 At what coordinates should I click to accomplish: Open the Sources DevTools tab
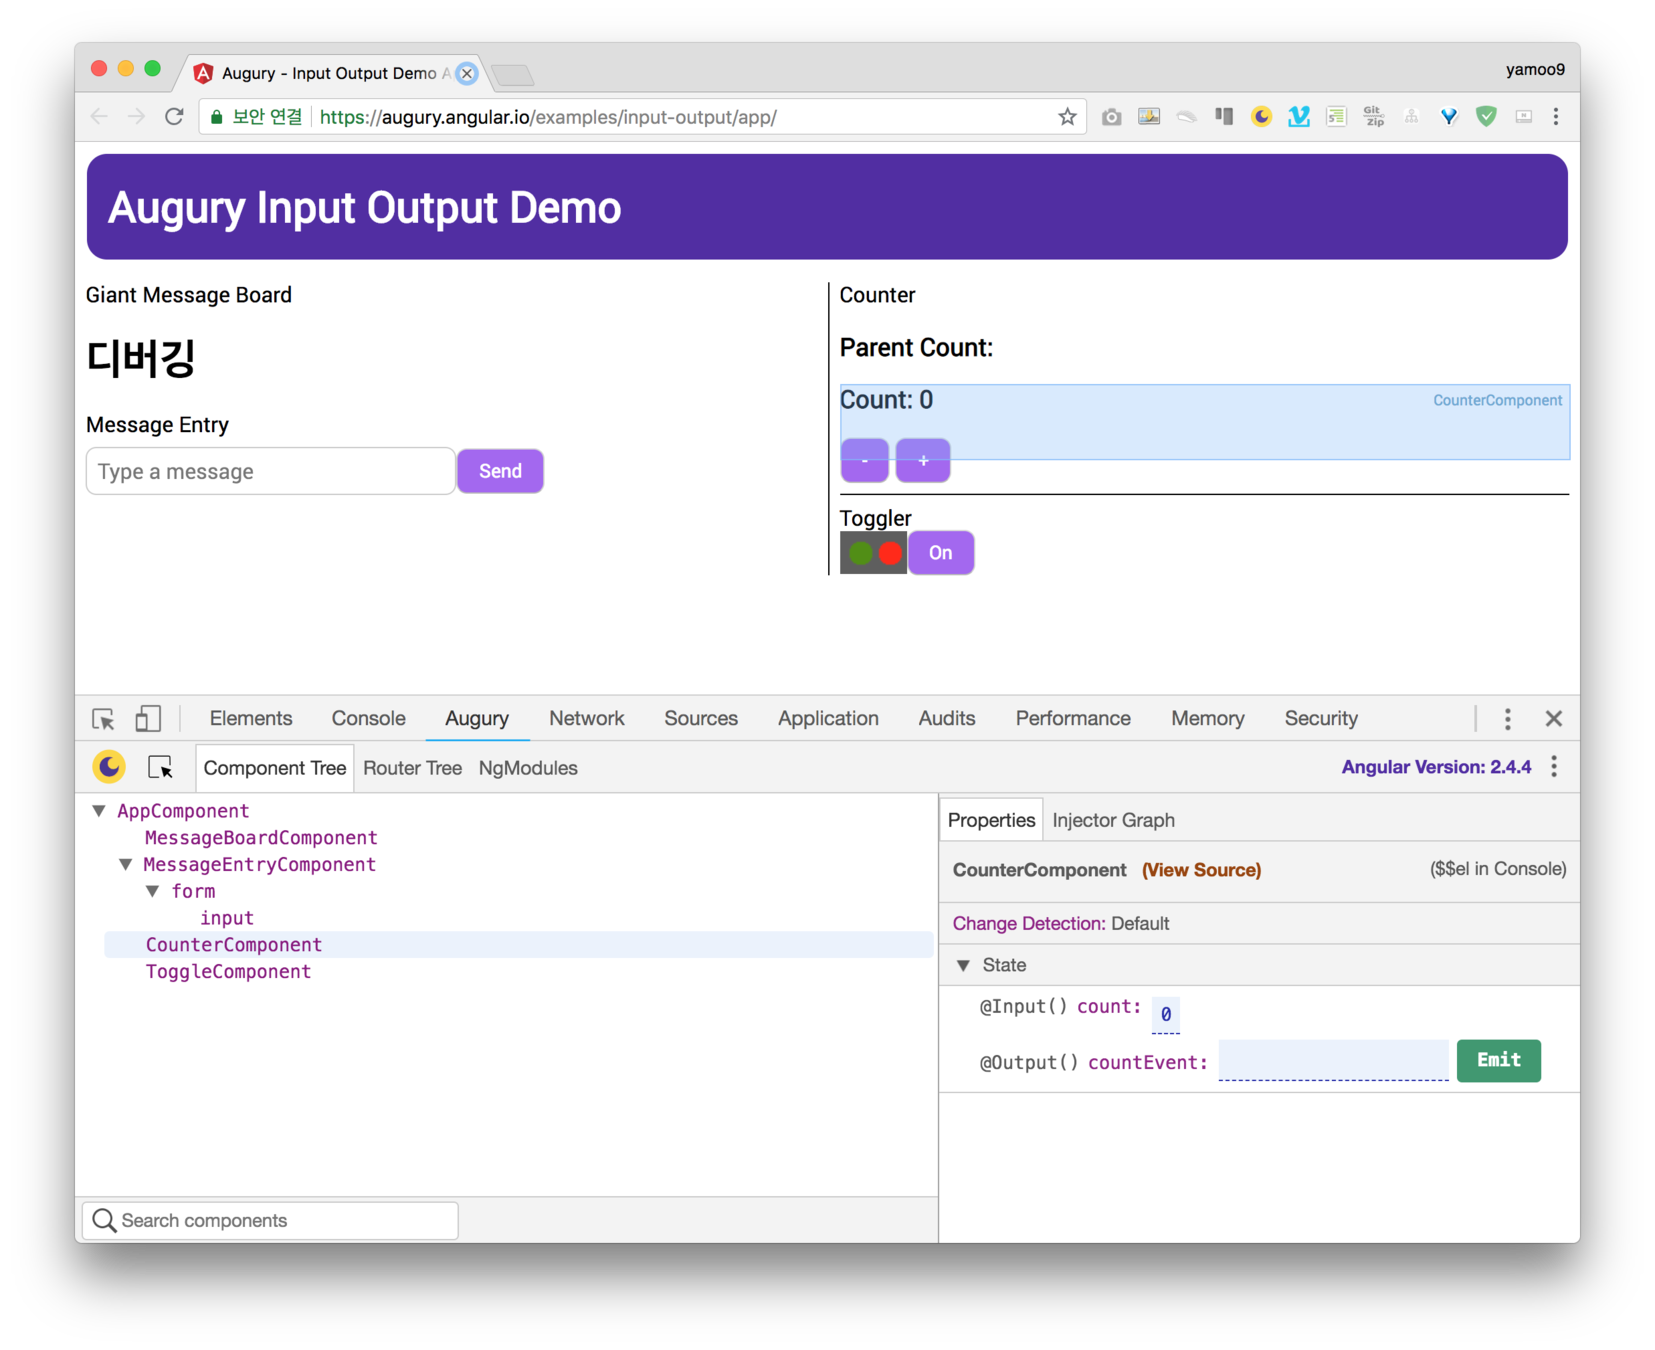(701, 719)
